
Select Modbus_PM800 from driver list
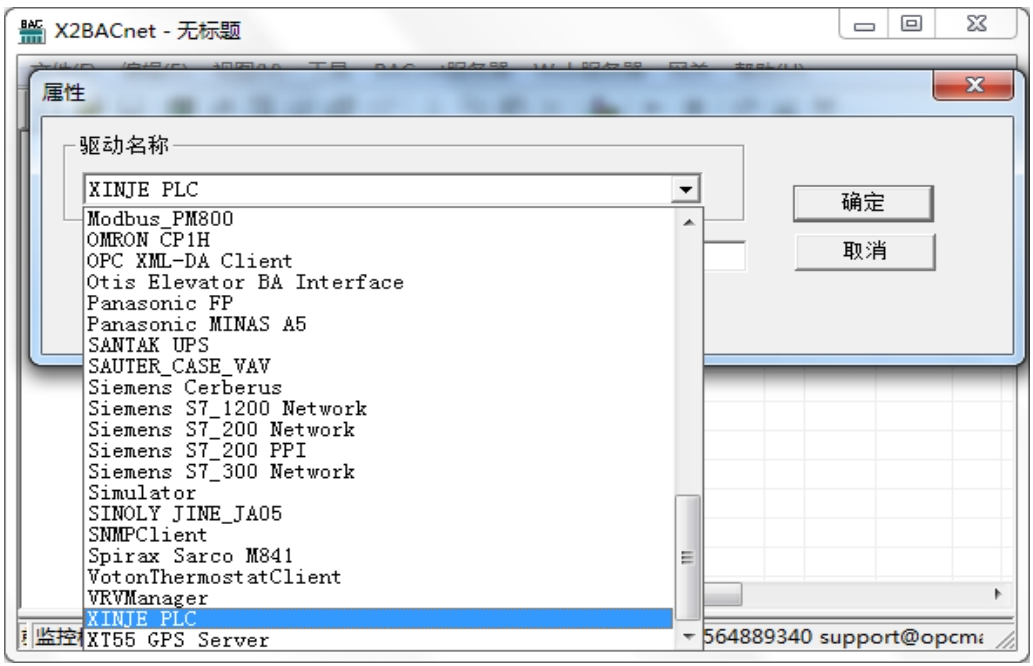(379, 218)
